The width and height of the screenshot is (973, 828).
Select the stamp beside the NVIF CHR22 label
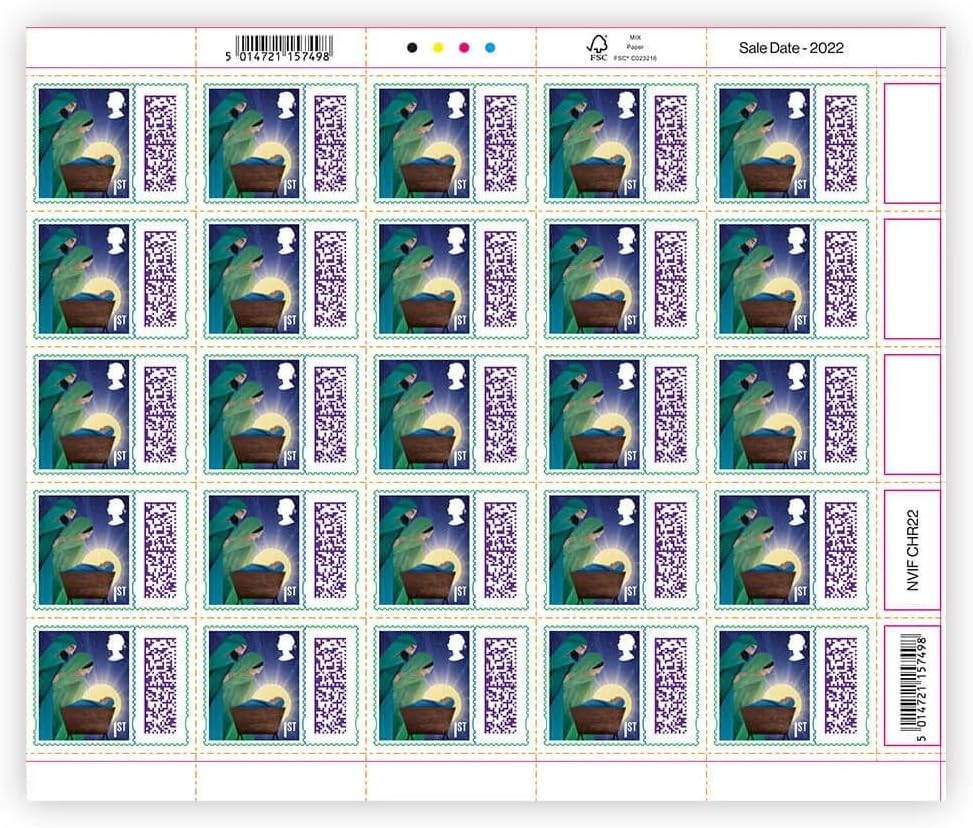(x=792, y=550)
